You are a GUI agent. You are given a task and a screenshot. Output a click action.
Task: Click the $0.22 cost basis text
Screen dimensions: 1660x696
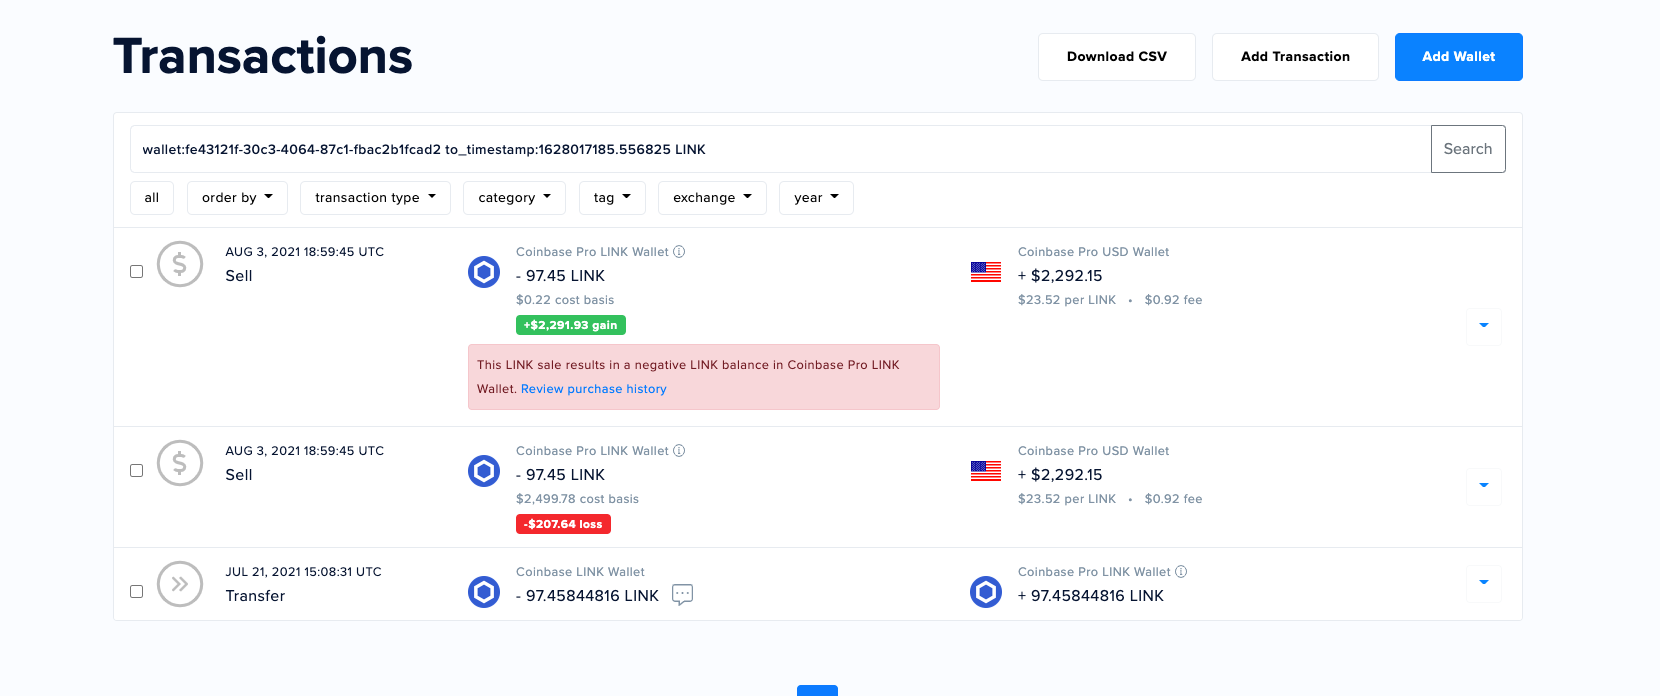[x=565, y=300]
